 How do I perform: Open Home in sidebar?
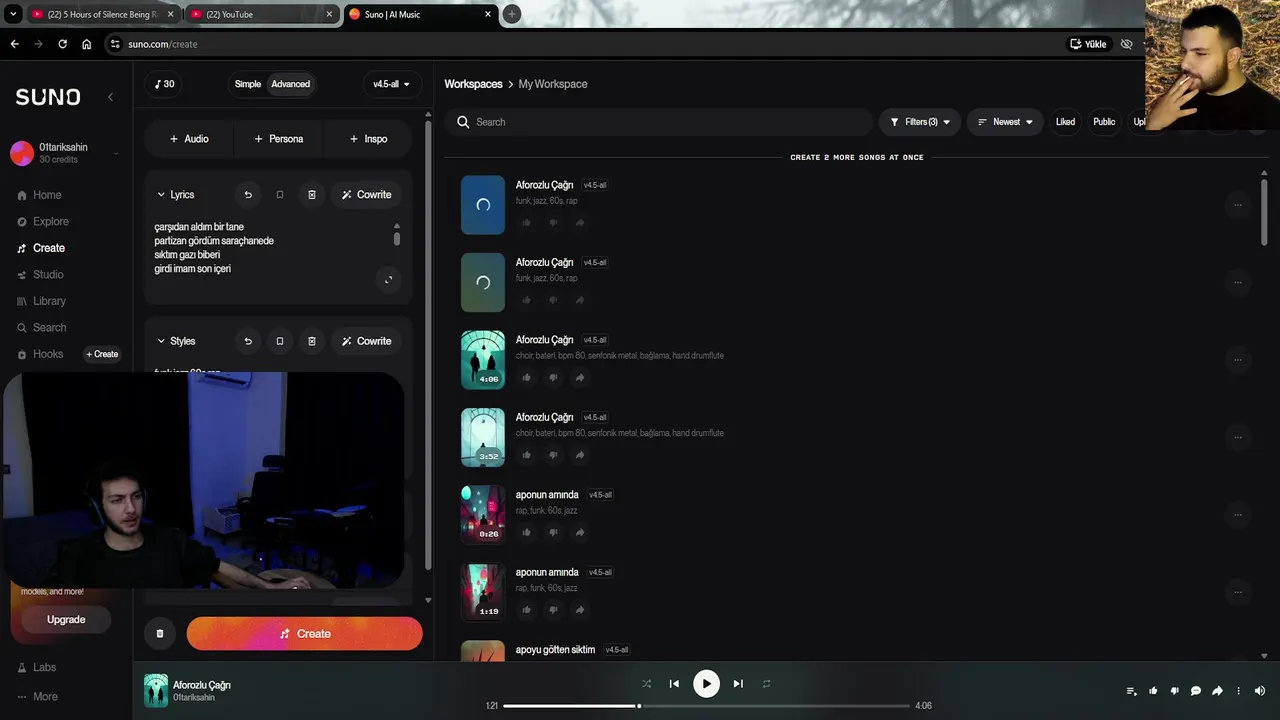(40, 195)
